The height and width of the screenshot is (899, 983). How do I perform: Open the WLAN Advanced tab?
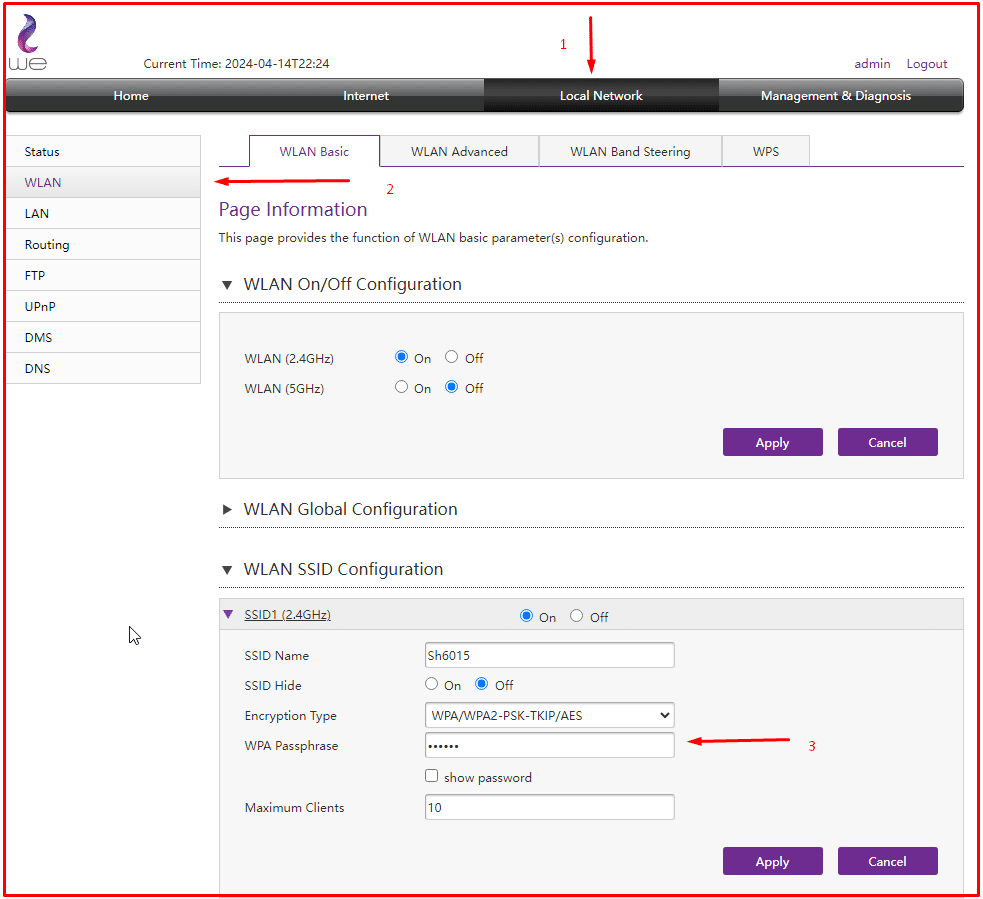click(x=459, y=152)
